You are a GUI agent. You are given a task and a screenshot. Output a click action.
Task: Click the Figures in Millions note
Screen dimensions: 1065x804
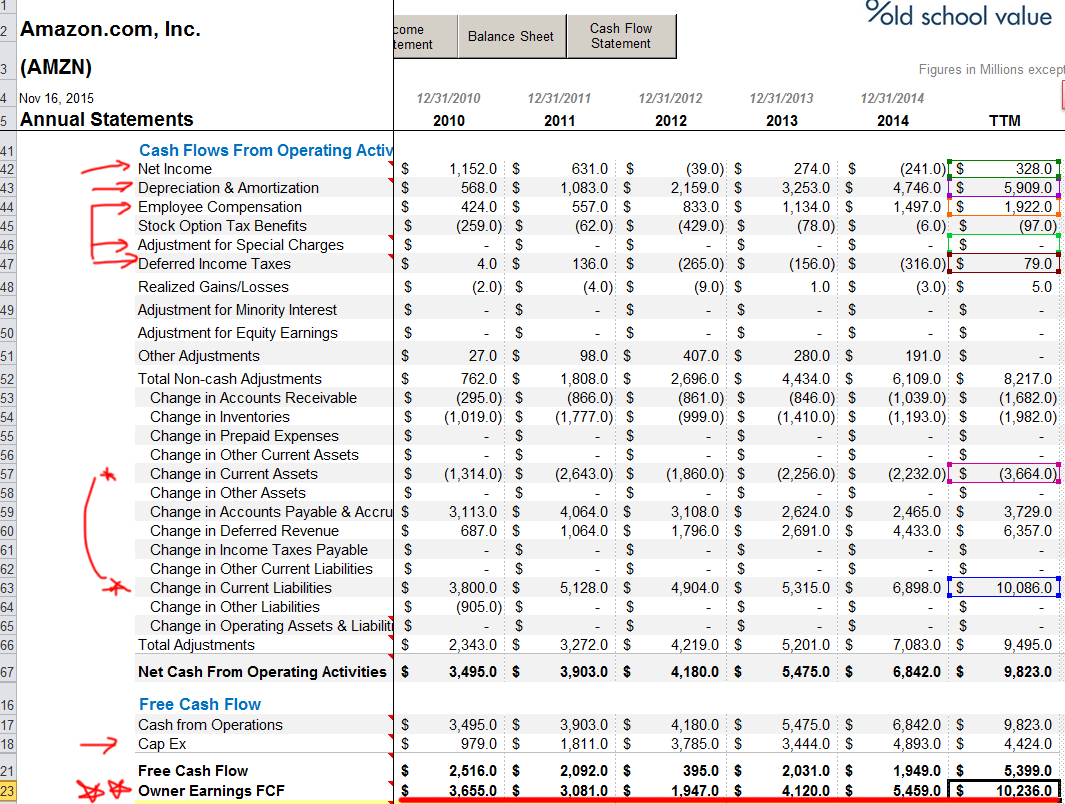(991, 70)
